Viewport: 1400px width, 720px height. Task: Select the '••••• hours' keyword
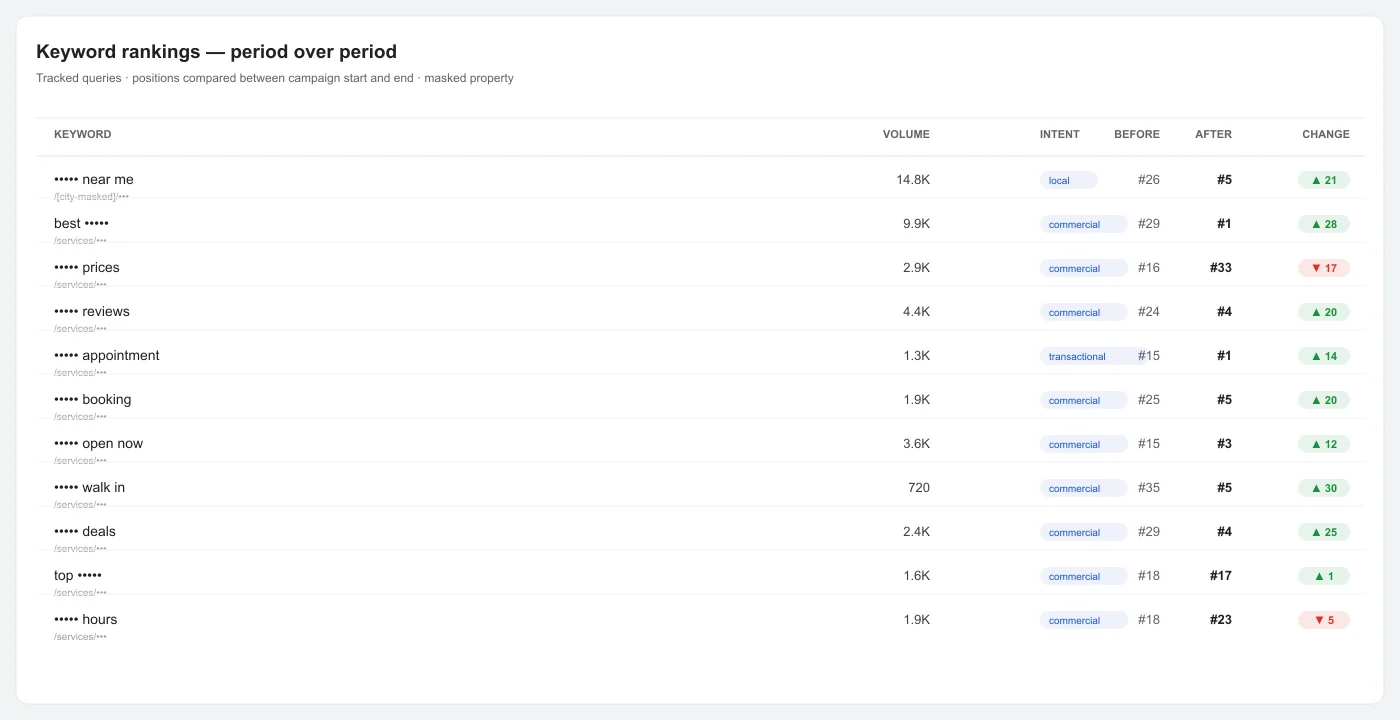(x=86, y=620)
